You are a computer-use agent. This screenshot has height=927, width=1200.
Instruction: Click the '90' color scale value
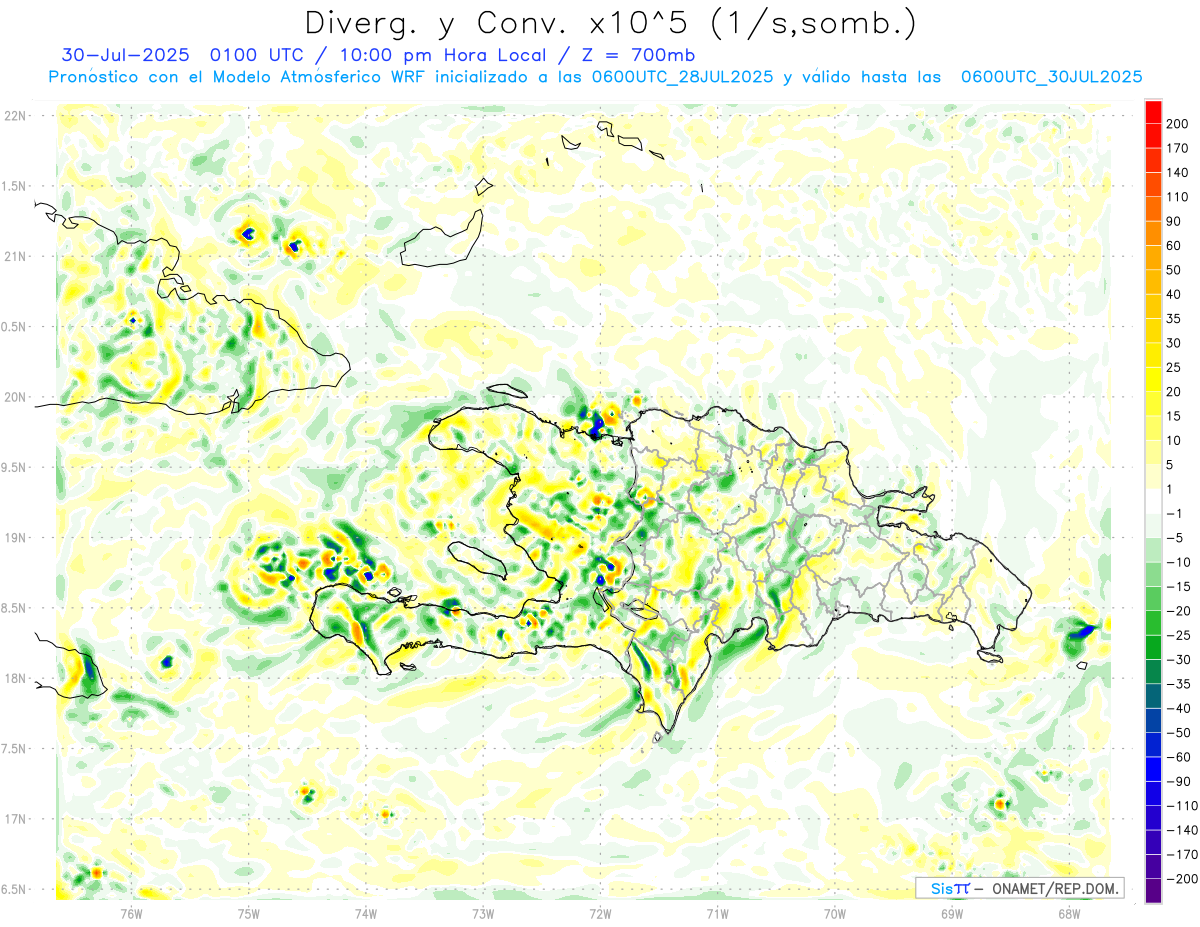point(1175,221)
